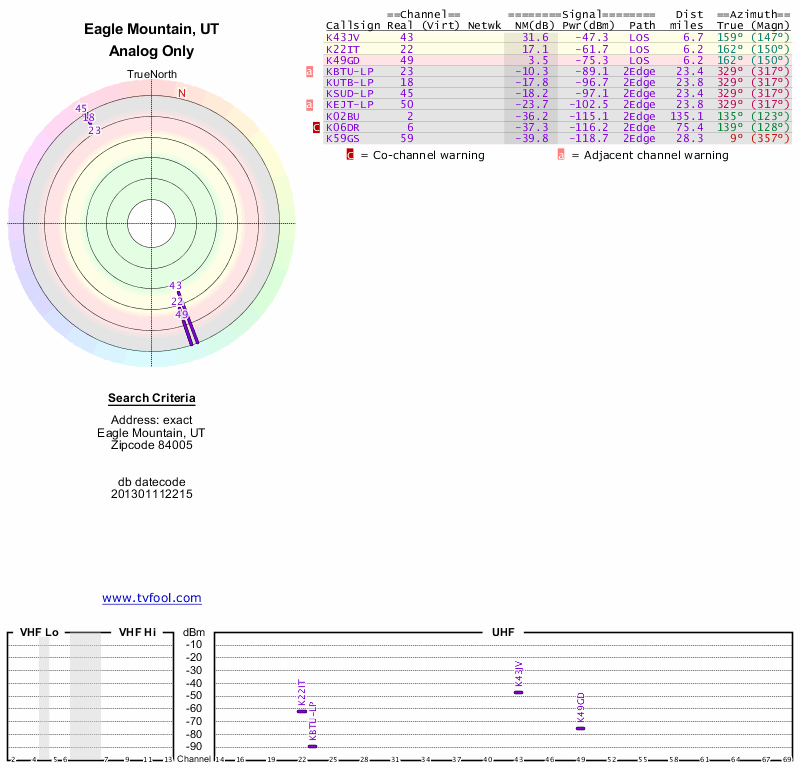Click the -89.1 power value for KBTU-LP
Viewport: 800px width, 768px height.
click(x=591, y=71)
